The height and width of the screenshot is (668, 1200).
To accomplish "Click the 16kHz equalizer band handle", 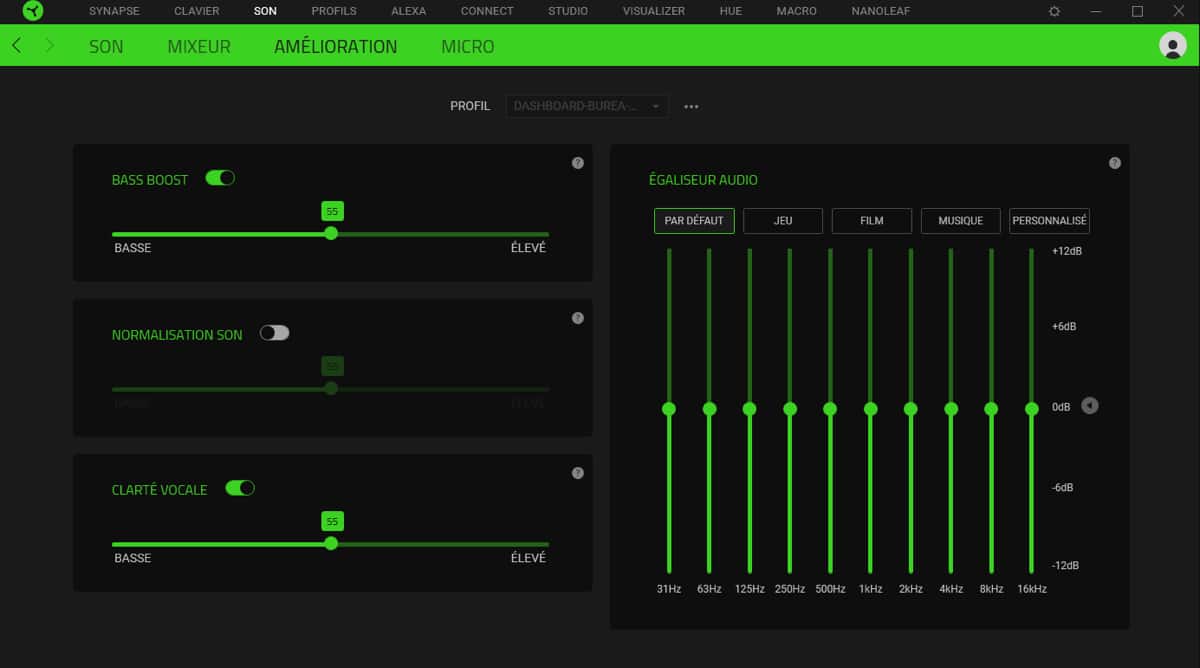I will tap(1031, 408).
